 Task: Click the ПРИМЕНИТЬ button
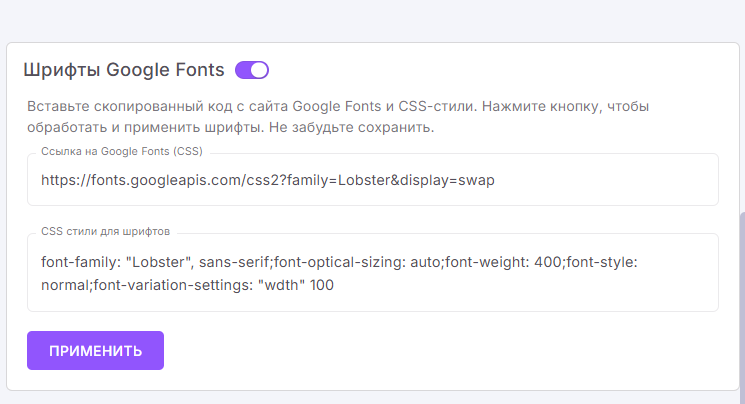95,351
